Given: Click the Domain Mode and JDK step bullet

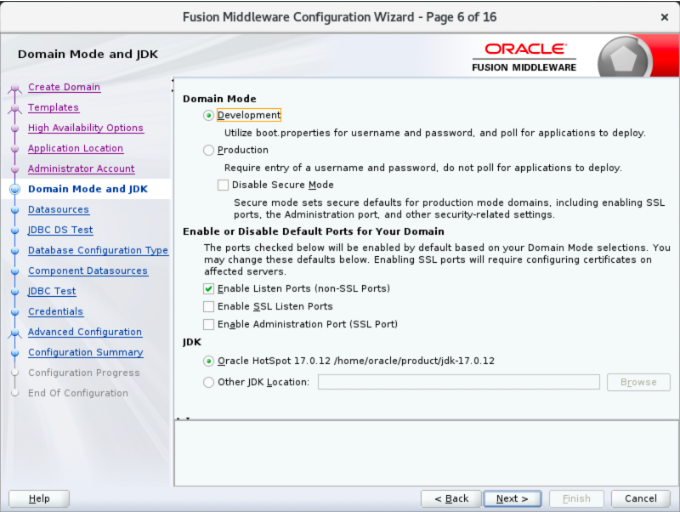Looking at the screenshot, I should click(15, 189).
